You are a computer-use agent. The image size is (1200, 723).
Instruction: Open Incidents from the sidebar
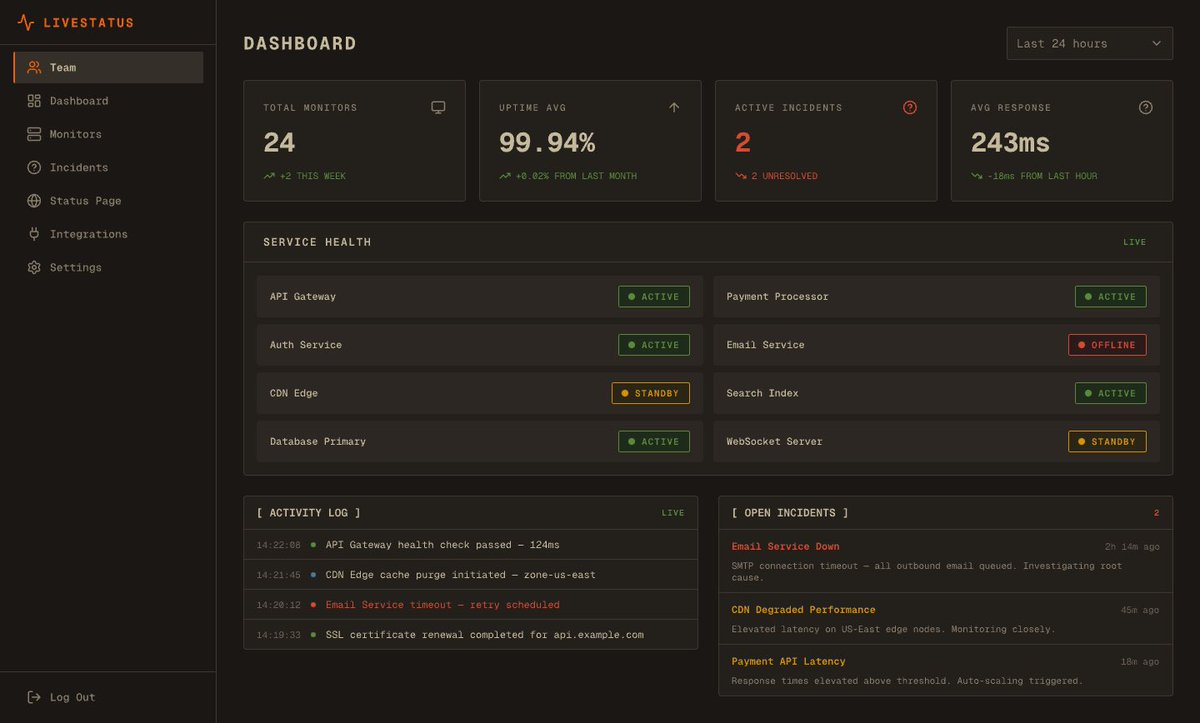[x=108, y=167]
